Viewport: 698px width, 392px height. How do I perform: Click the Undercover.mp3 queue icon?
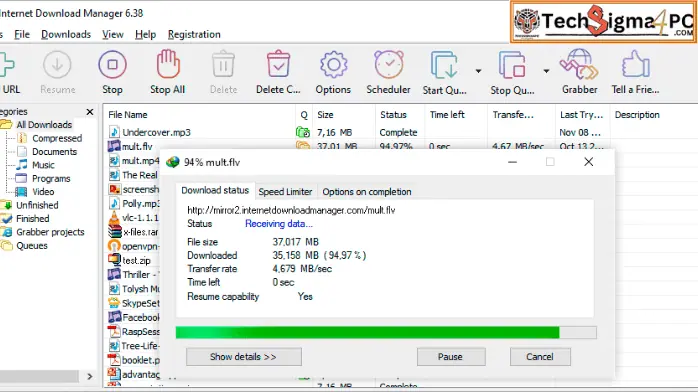pyautogui.click(x=303, y=132)
